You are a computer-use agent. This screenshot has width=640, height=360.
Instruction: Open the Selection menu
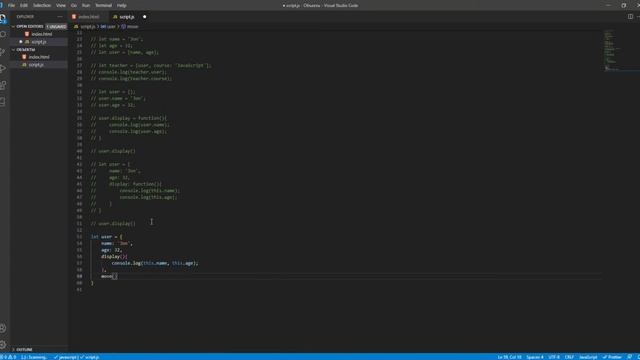(42, 5)
